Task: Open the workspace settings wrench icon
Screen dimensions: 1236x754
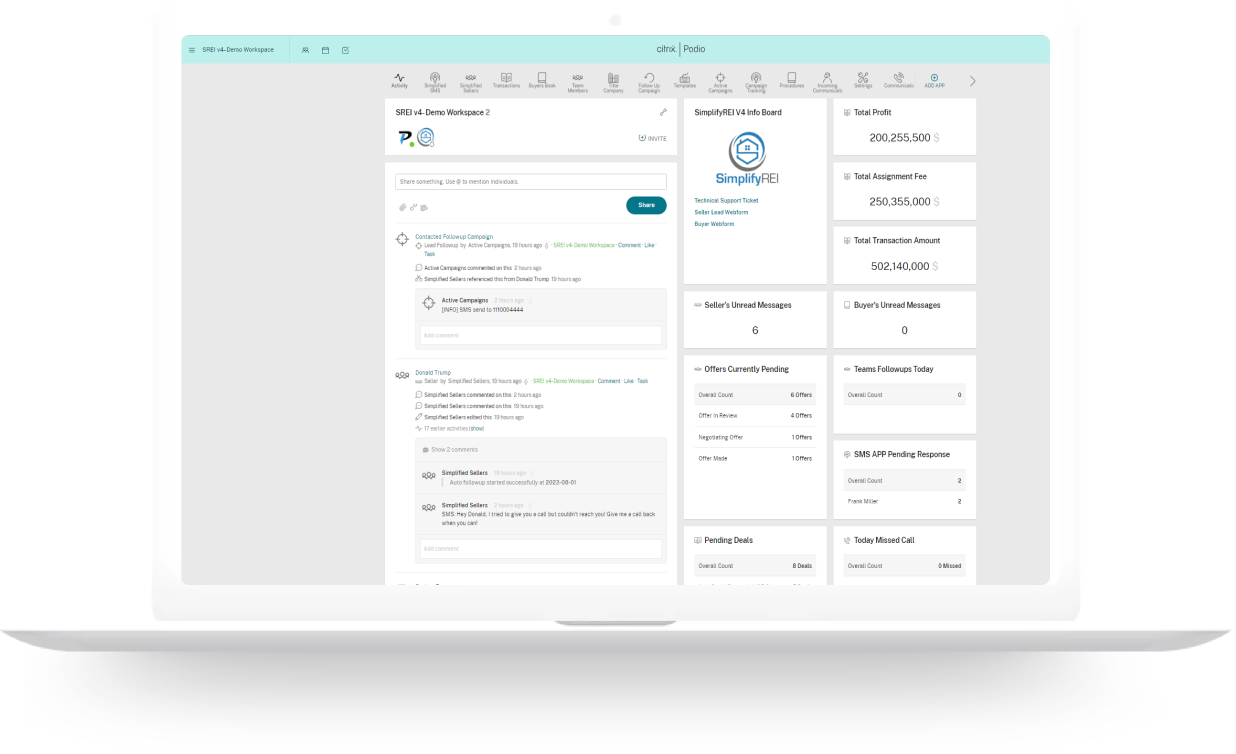Action: pyautogui.click(x=663, y=112)
